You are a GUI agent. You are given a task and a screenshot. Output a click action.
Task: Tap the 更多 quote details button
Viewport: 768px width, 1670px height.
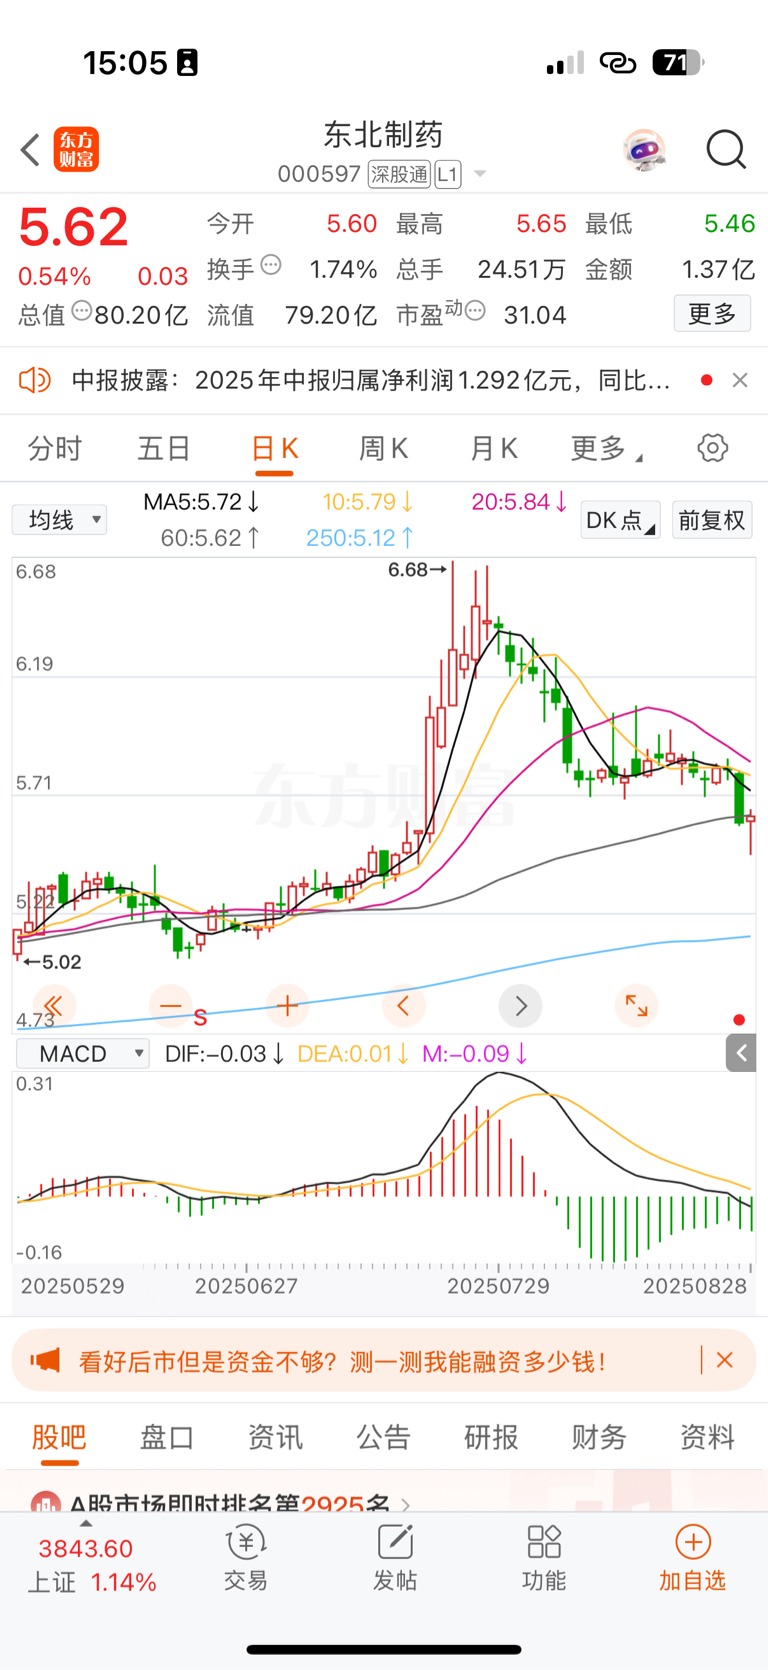pyautogui.click(x=712, y=314)
